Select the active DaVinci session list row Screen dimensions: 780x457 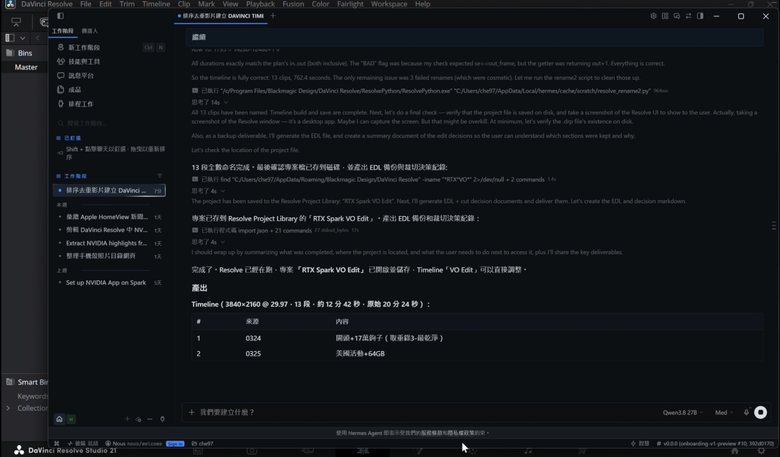point(109,190)
